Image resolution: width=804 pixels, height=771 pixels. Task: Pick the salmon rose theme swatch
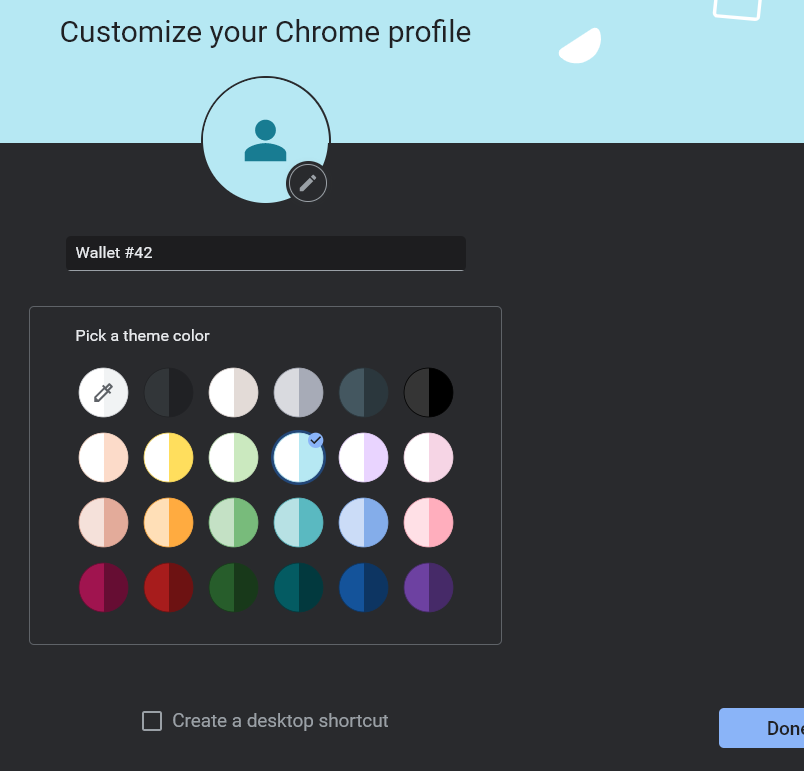tap(104, 522)
